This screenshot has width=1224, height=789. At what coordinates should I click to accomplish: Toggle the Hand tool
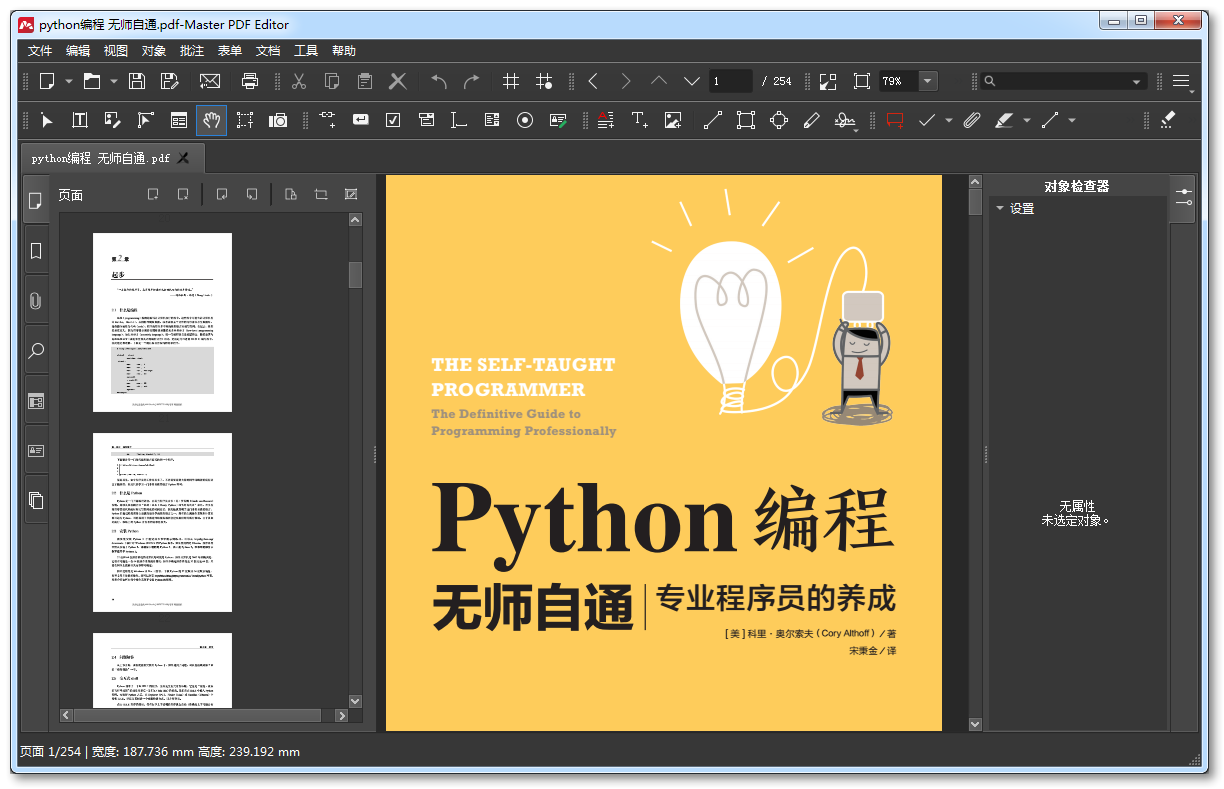[x=211, y=120]
